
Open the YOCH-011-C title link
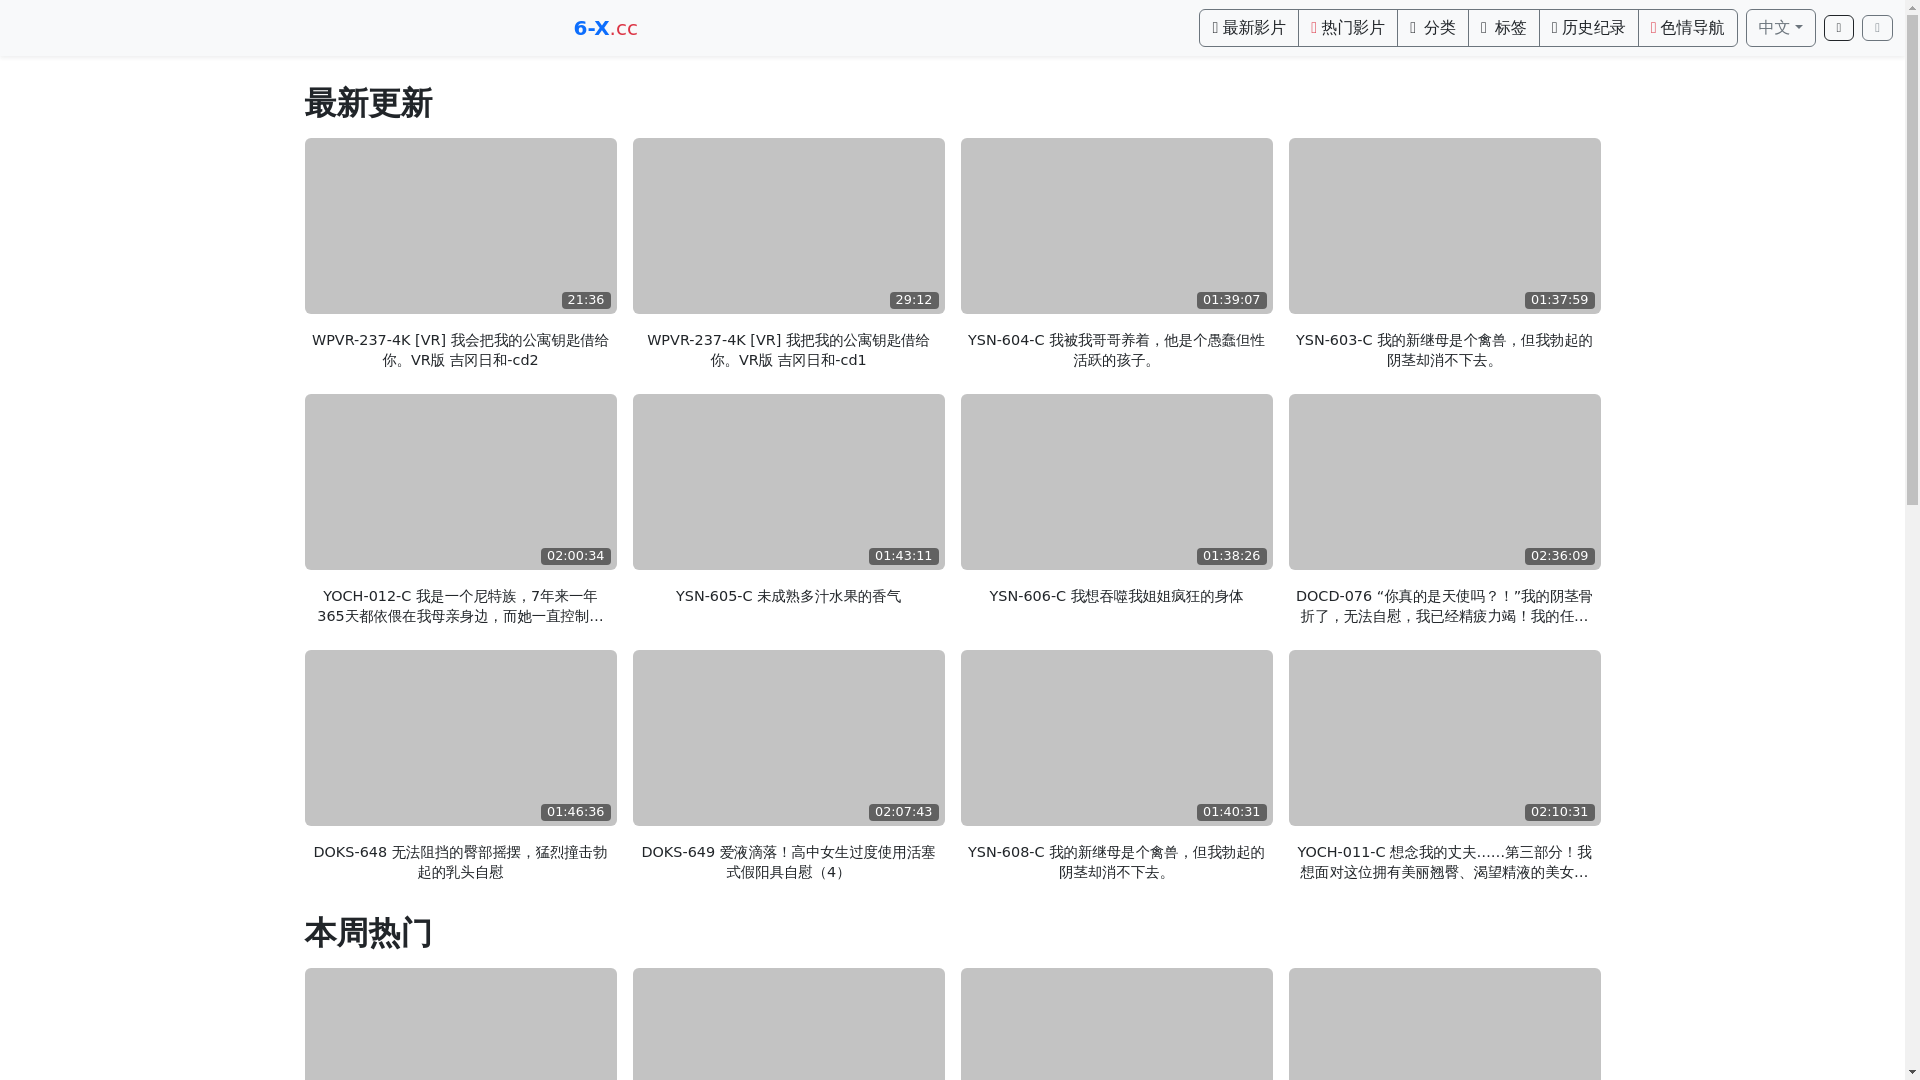1444,862
